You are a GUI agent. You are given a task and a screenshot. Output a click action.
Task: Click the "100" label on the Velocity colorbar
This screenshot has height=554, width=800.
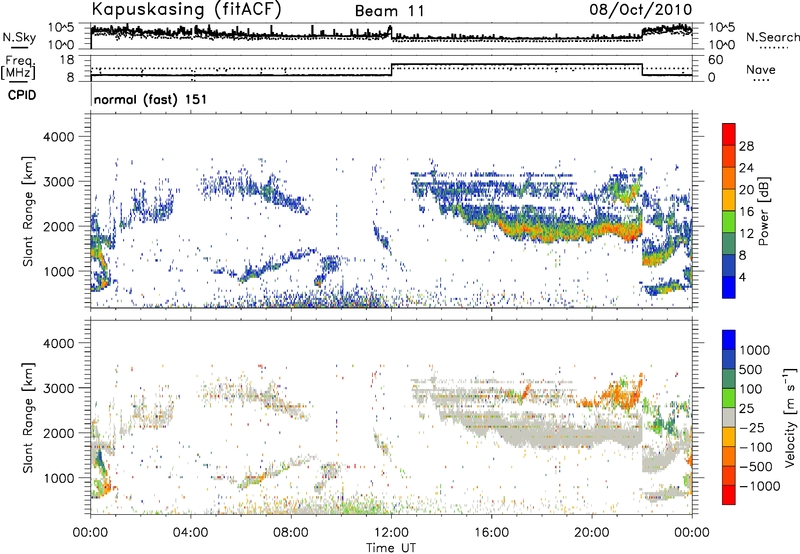[751, 389]
